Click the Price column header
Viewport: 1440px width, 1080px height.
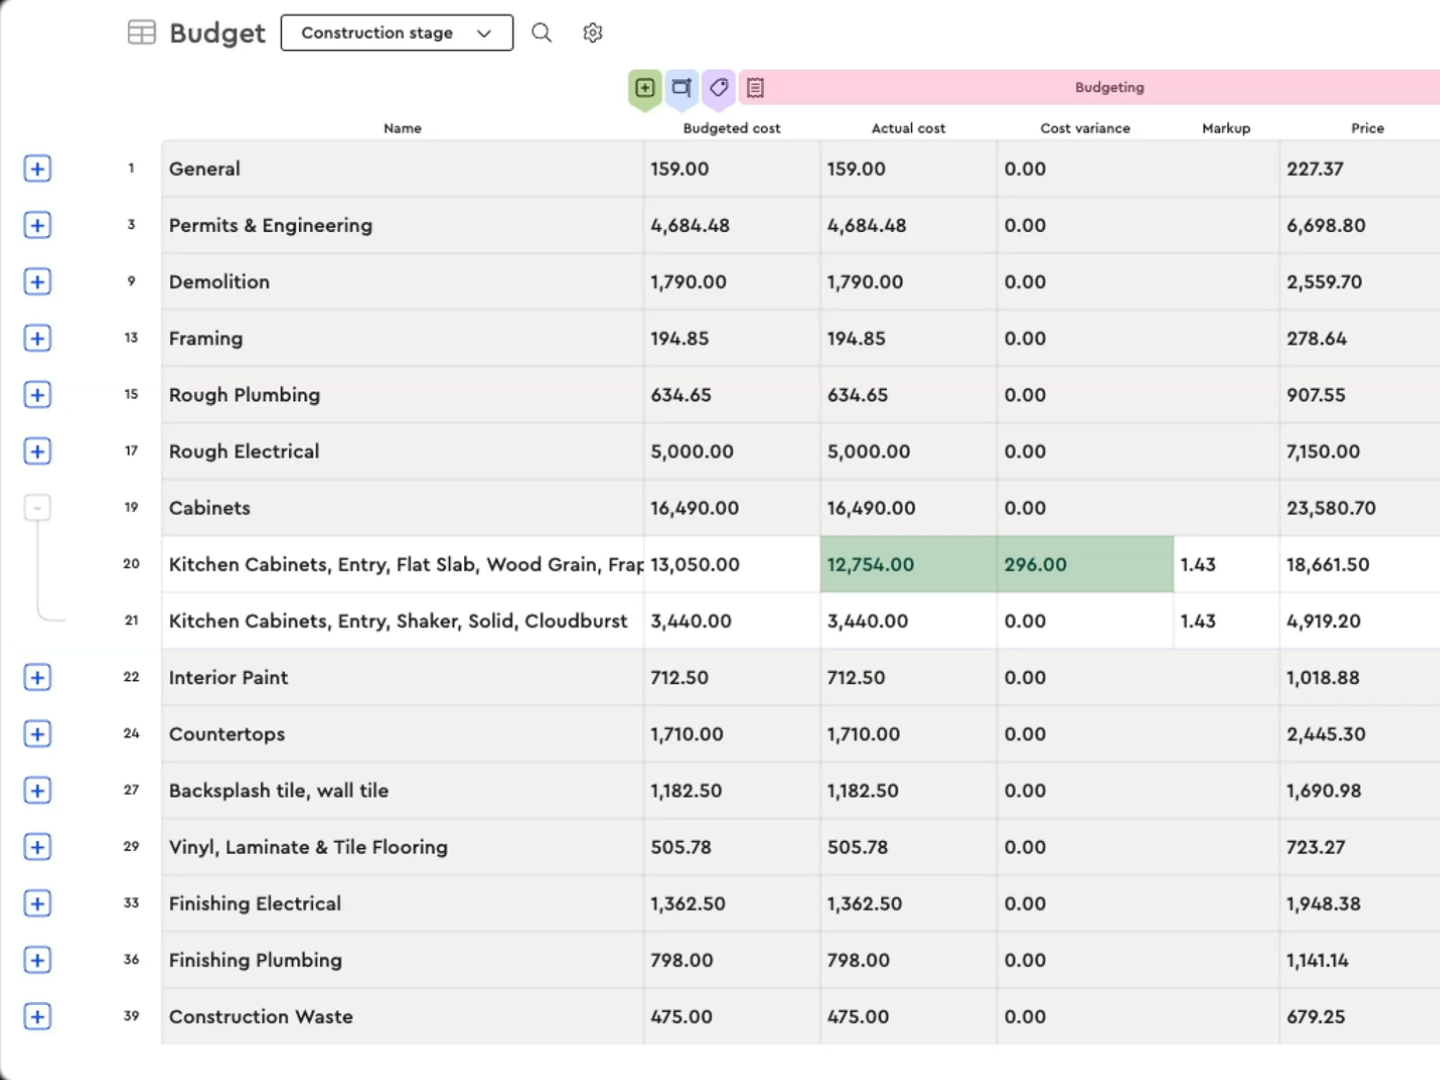1367,128
